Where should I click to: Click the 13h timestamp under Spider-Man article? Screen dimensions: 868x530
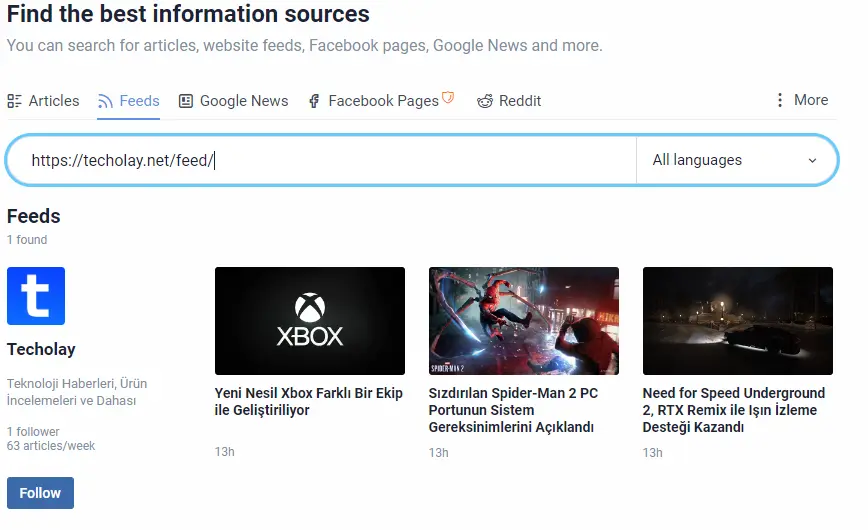[x=438, y=453]
